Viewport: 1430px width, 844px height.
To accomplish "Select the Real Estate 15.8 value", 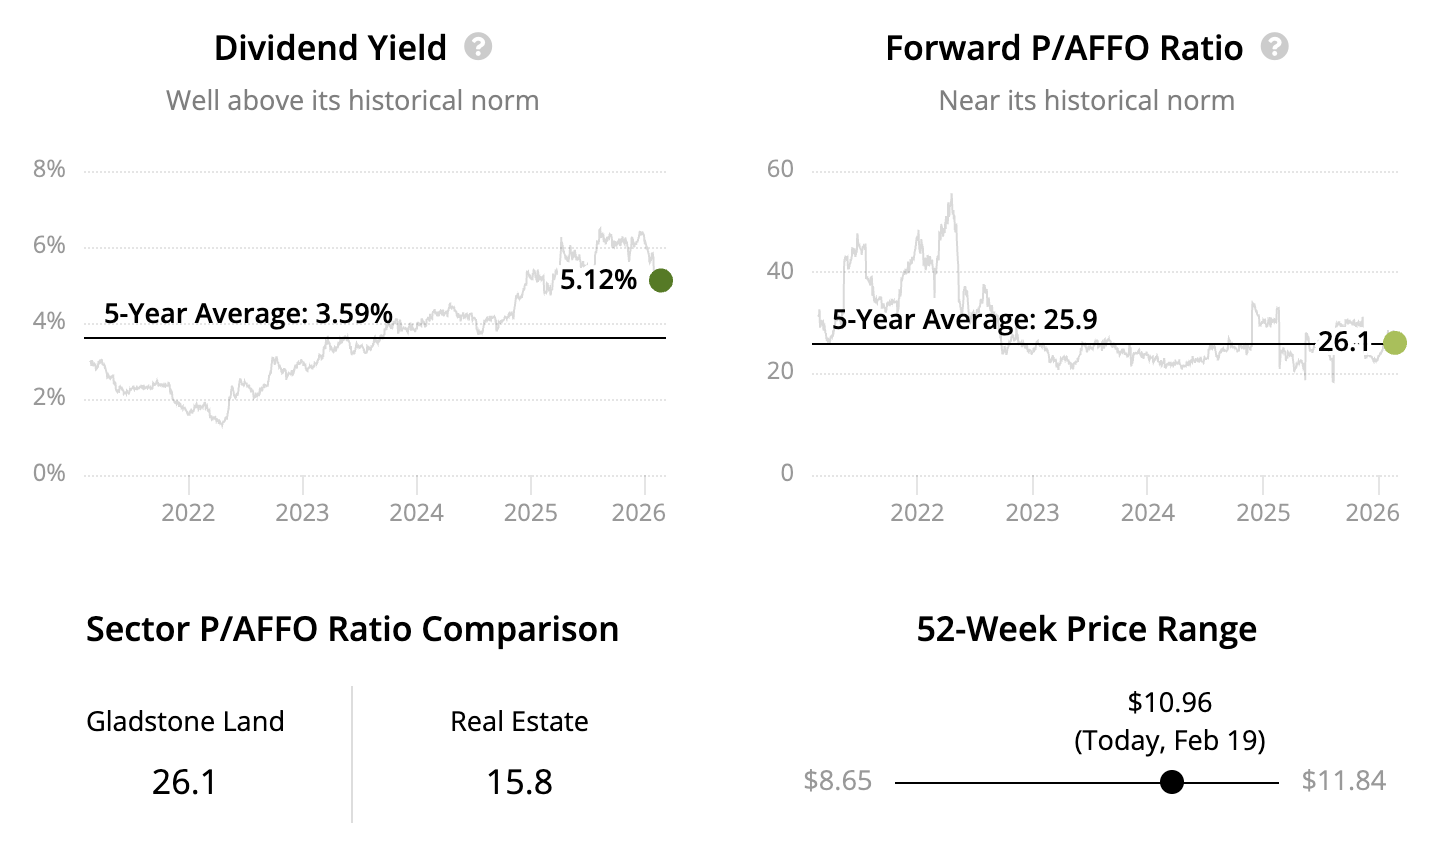I will (x=519, y=782).
